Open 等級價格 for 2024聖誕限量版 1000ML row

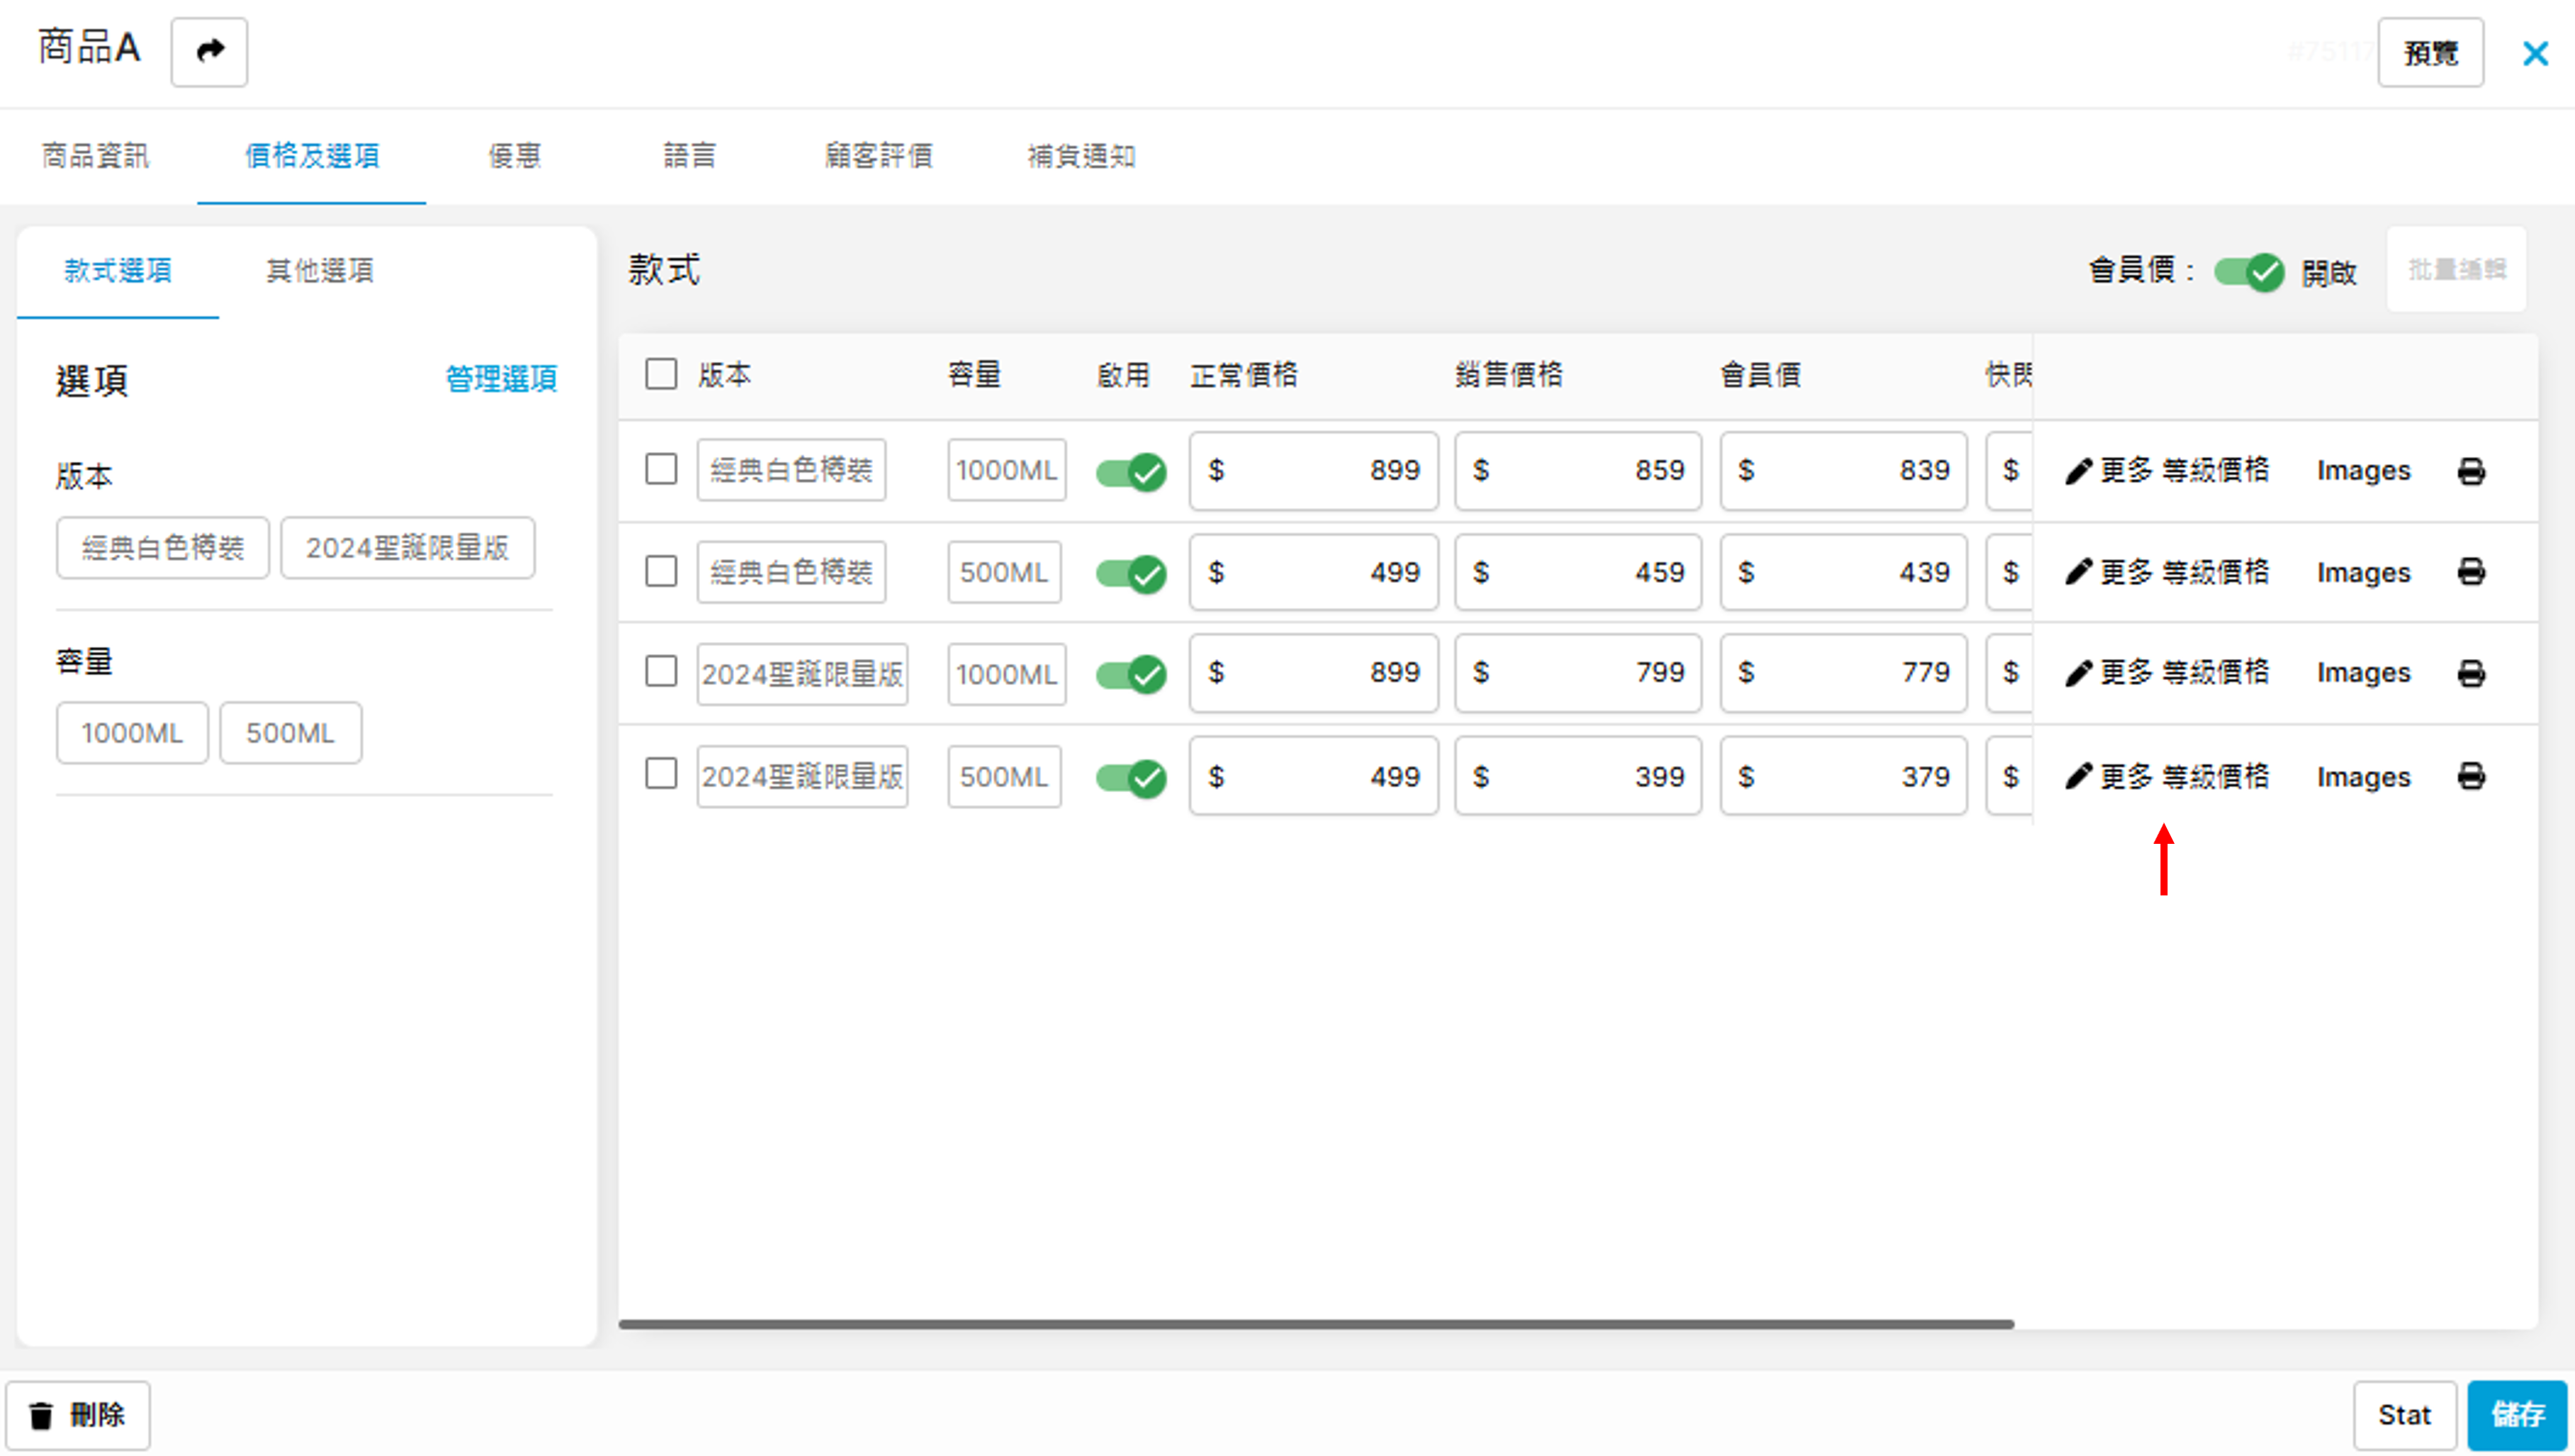(x=2215, y=673)
